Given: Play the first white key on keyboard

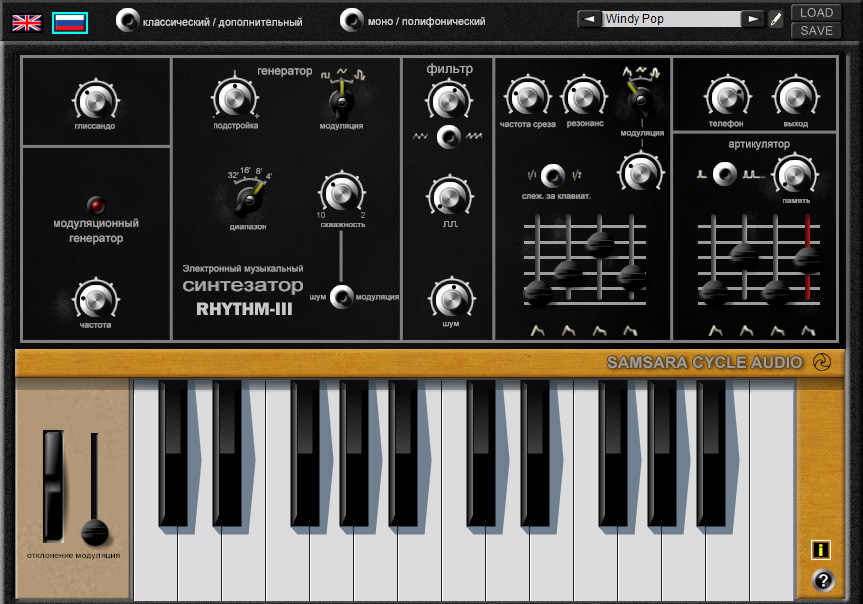Looking at the screenshot, I should click(x=154, y=567).
